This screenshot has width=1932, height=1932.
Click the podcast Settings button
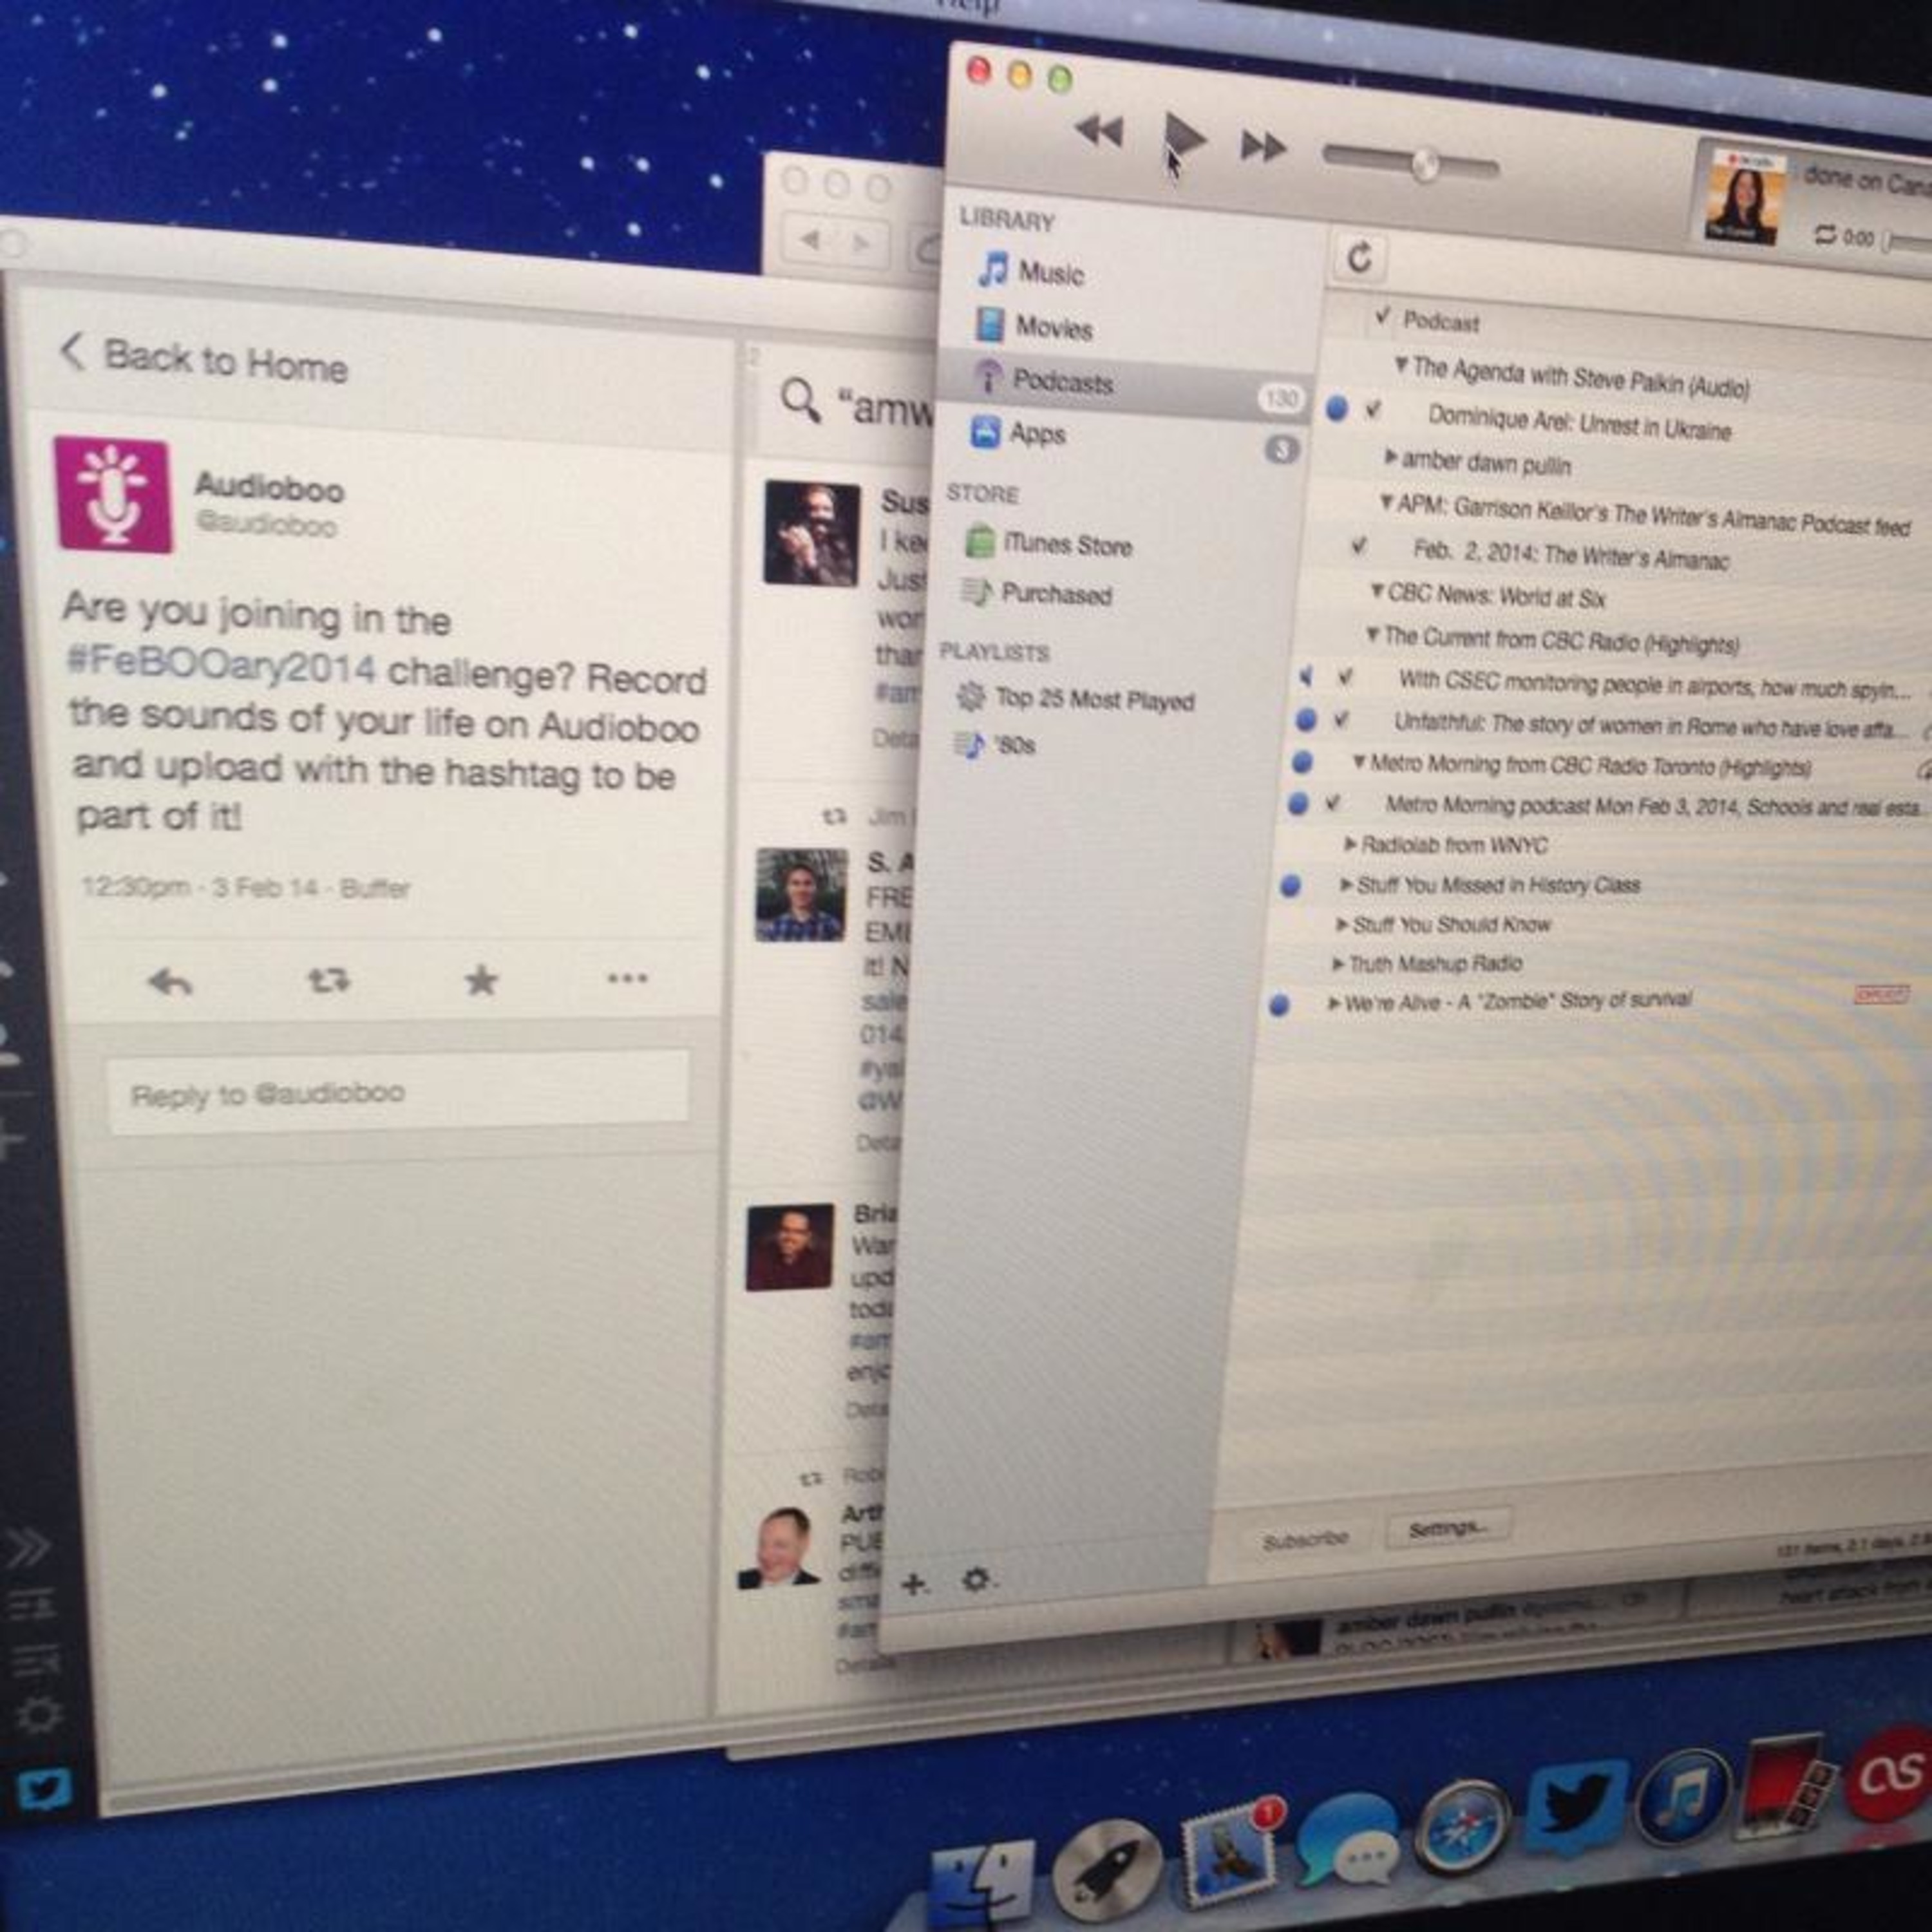[1447, 1529]
